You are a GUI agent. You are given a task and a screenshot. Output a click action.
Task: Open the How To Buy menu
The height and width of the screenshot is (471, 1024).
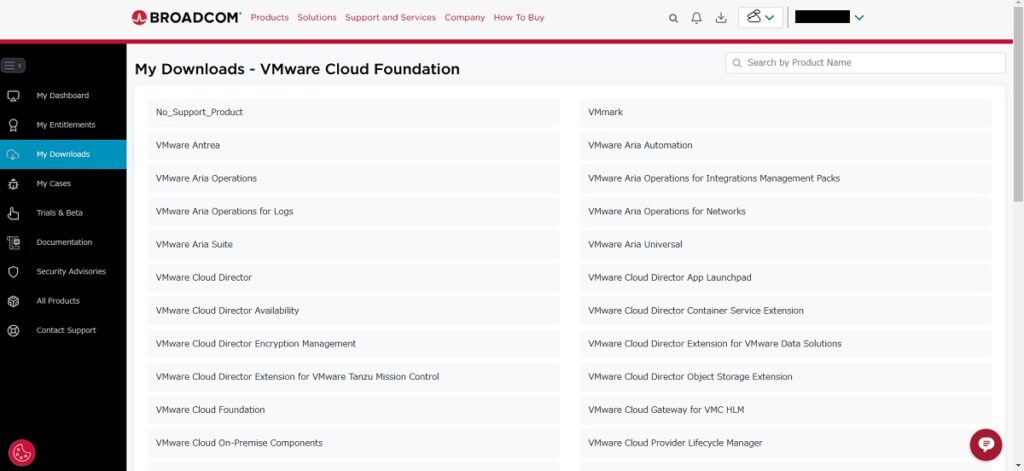pos(519,18)
